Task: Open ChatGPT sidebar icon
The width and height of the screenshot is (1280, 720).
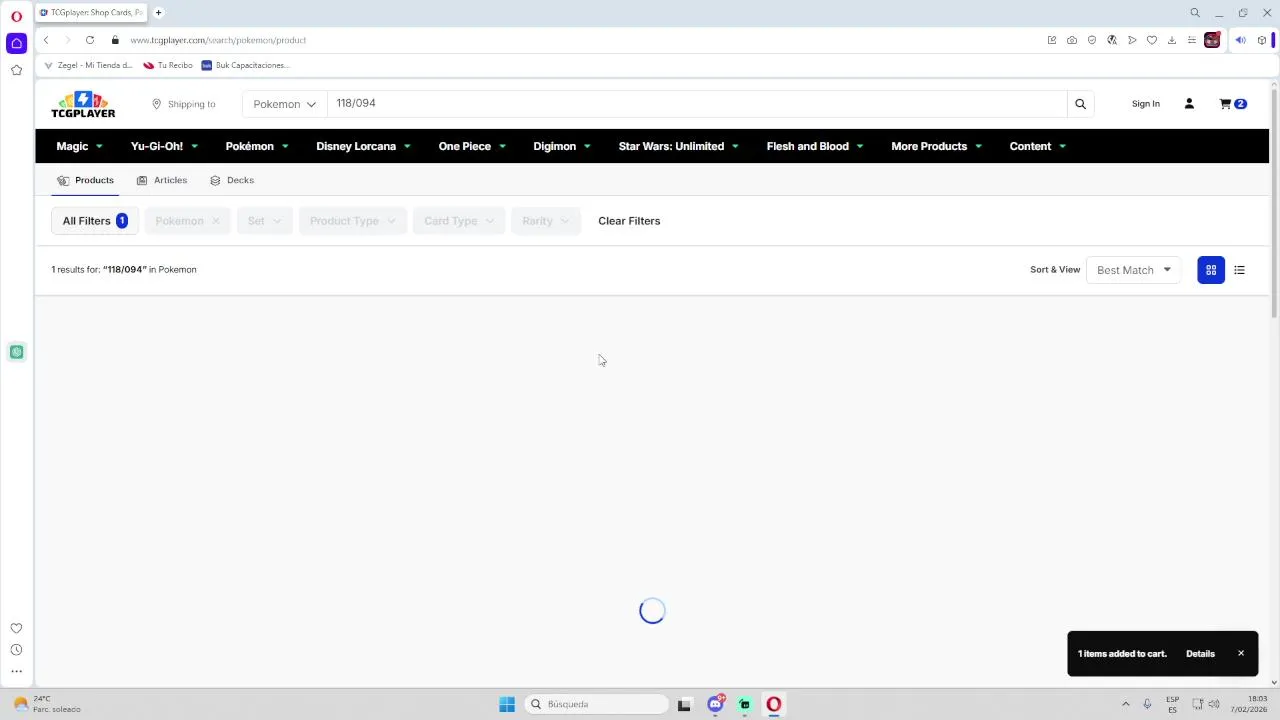Action: click(16, 352)
